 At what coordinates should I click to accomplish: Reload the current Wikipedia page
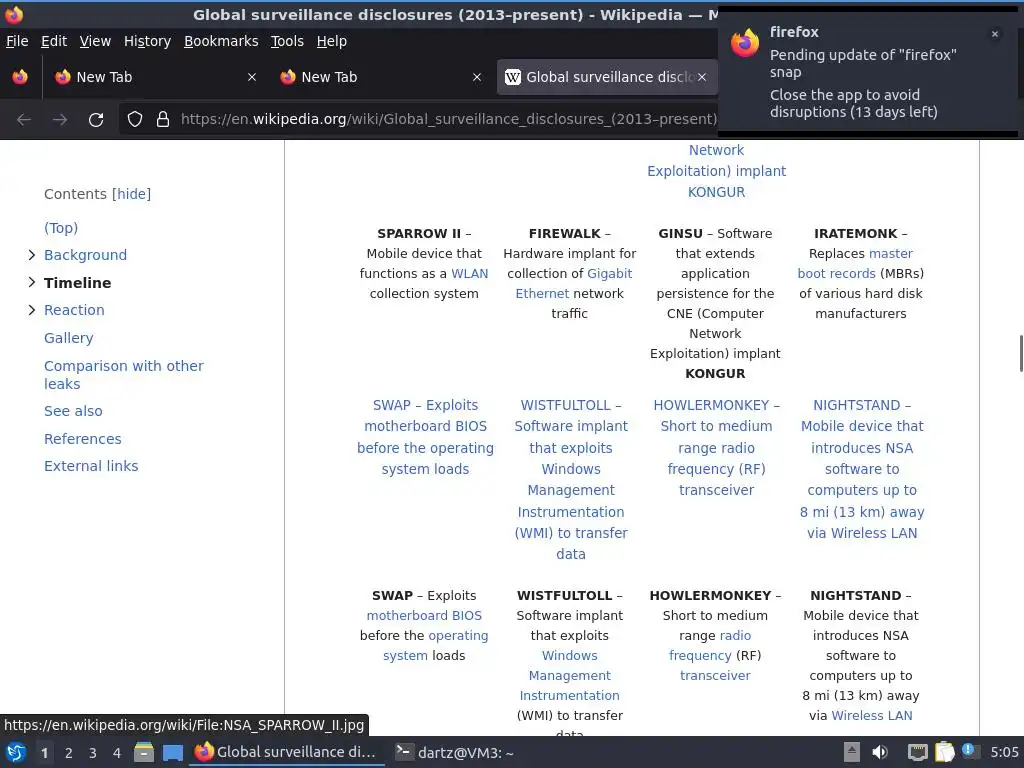[x=96, y=120]
